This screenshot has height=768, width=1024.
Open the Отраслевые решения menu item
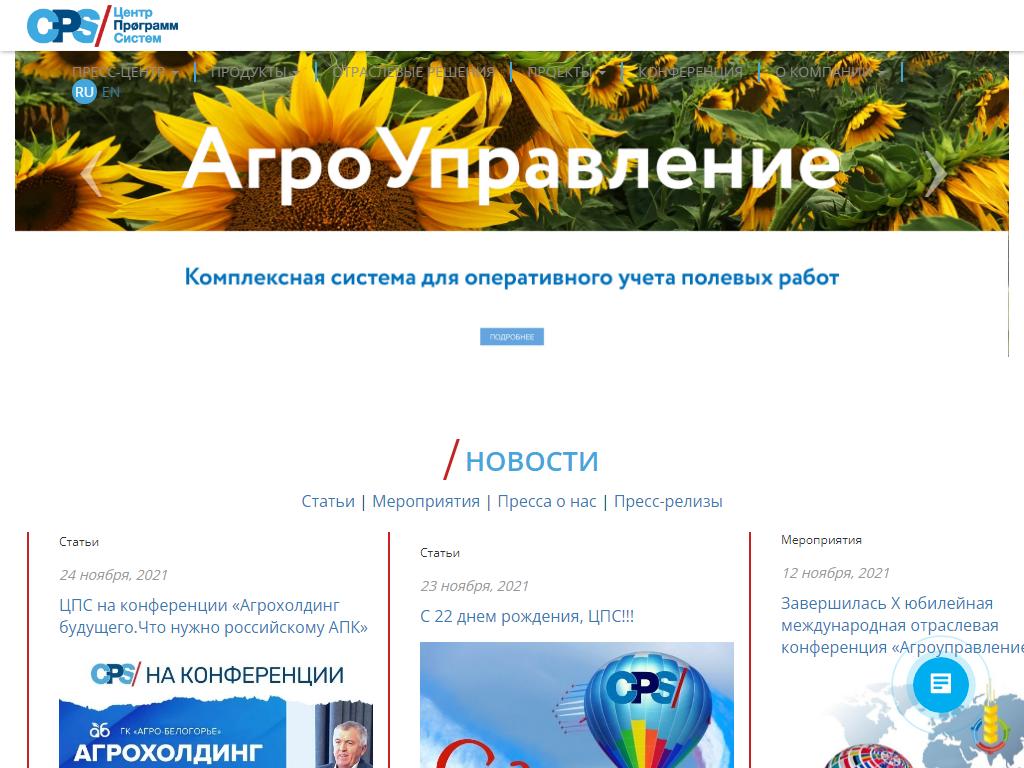[x=413, y=72]
